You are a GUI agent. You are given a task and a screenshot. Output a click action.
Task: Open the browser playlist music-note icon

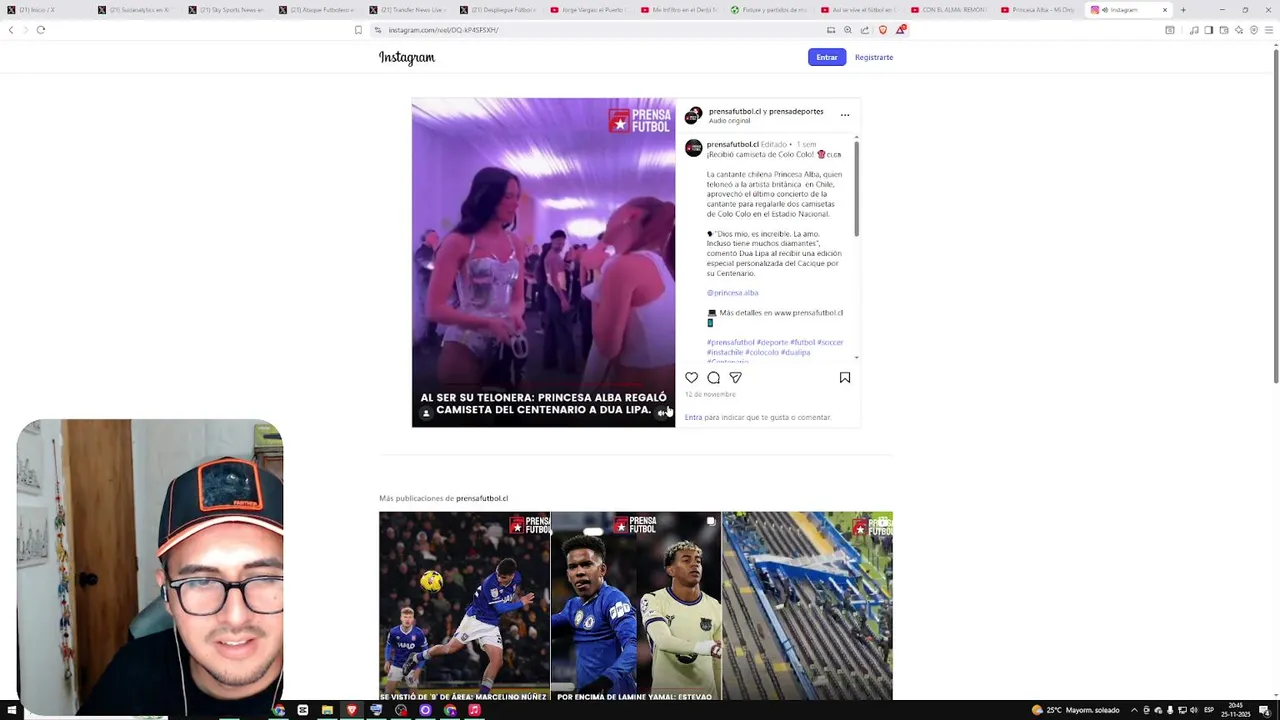1194,30
